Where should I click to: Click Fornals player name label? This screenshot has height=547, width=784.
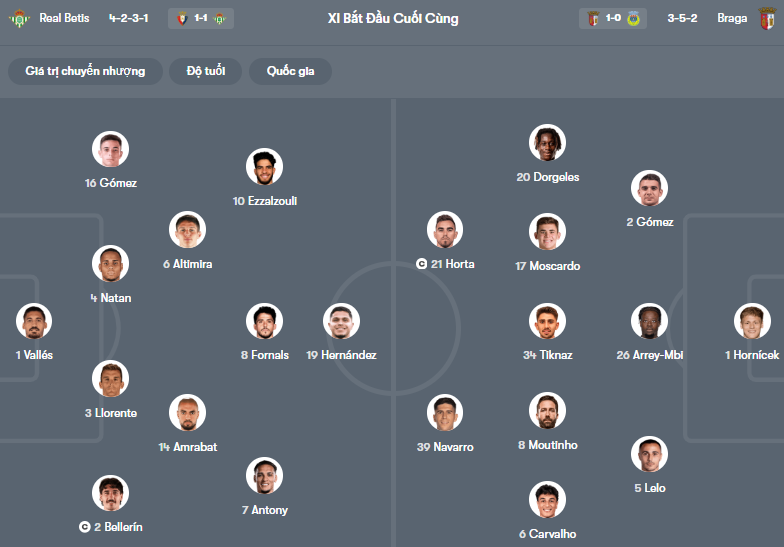264,355
